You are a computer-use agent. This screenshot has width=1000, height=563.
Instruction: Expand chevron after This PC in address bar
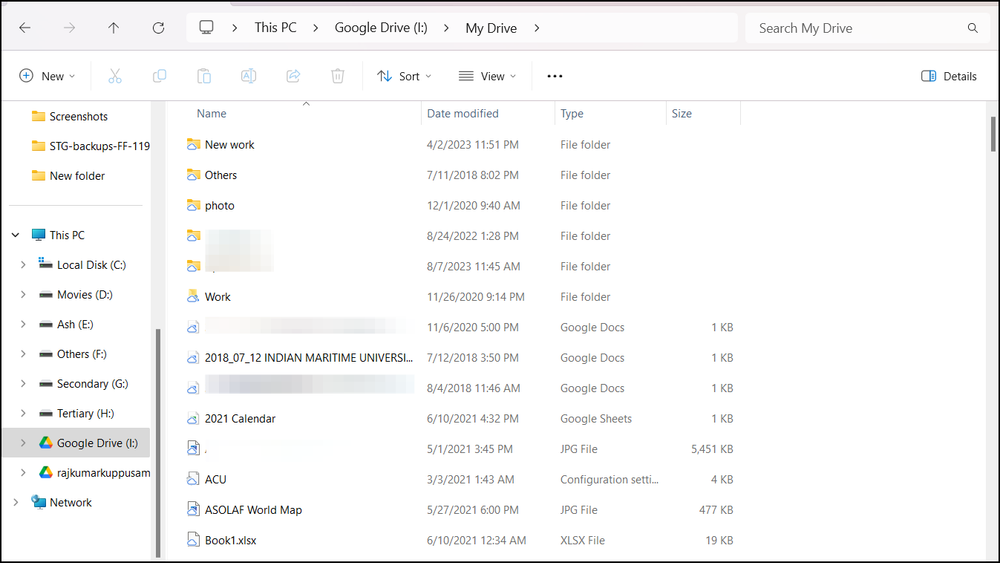(x=316, y=28)
